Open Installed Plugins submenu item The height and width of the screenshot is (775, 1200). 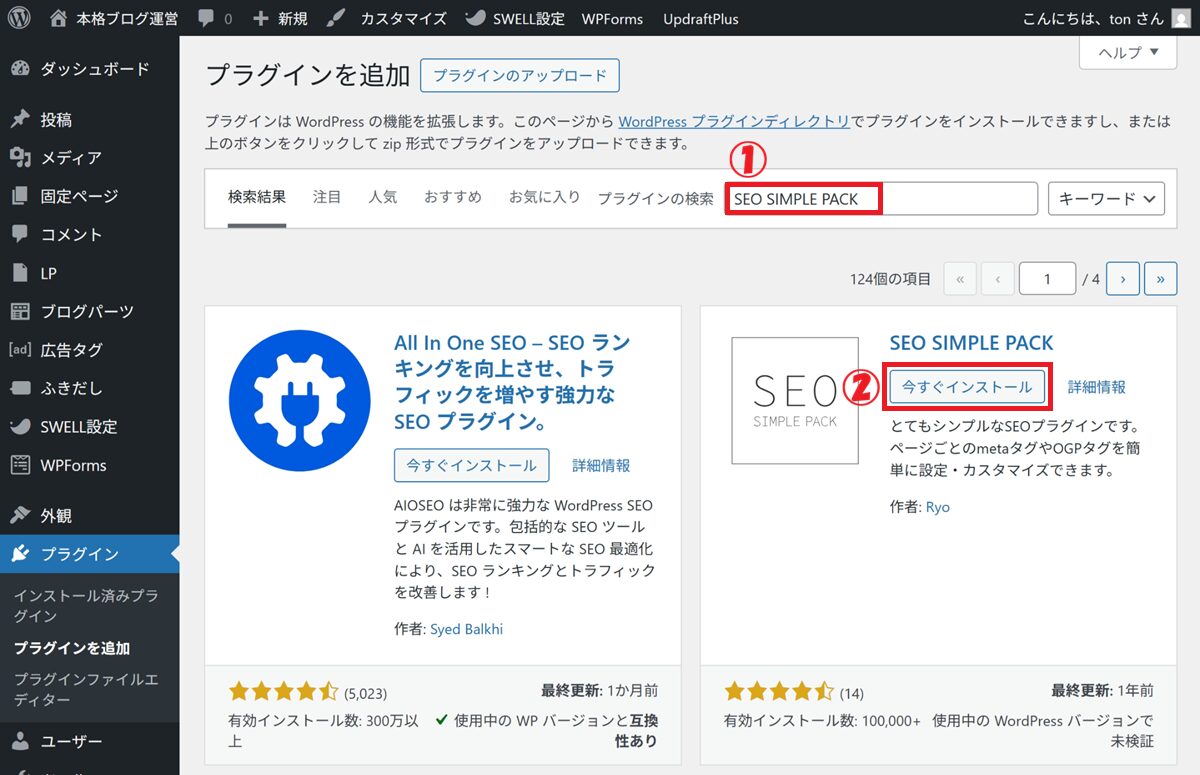pos(85,605)
